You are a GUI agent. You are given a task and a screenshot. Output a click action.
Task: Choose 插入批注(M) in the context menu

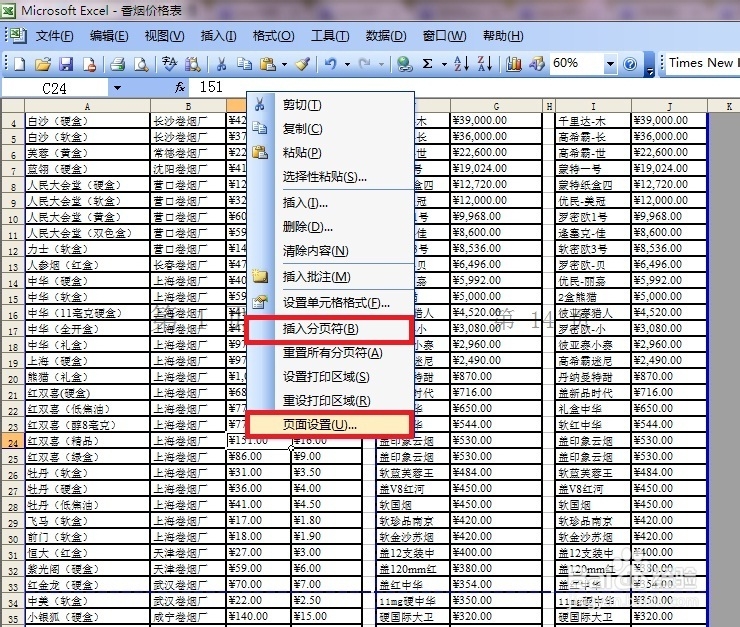click(330, 277)
